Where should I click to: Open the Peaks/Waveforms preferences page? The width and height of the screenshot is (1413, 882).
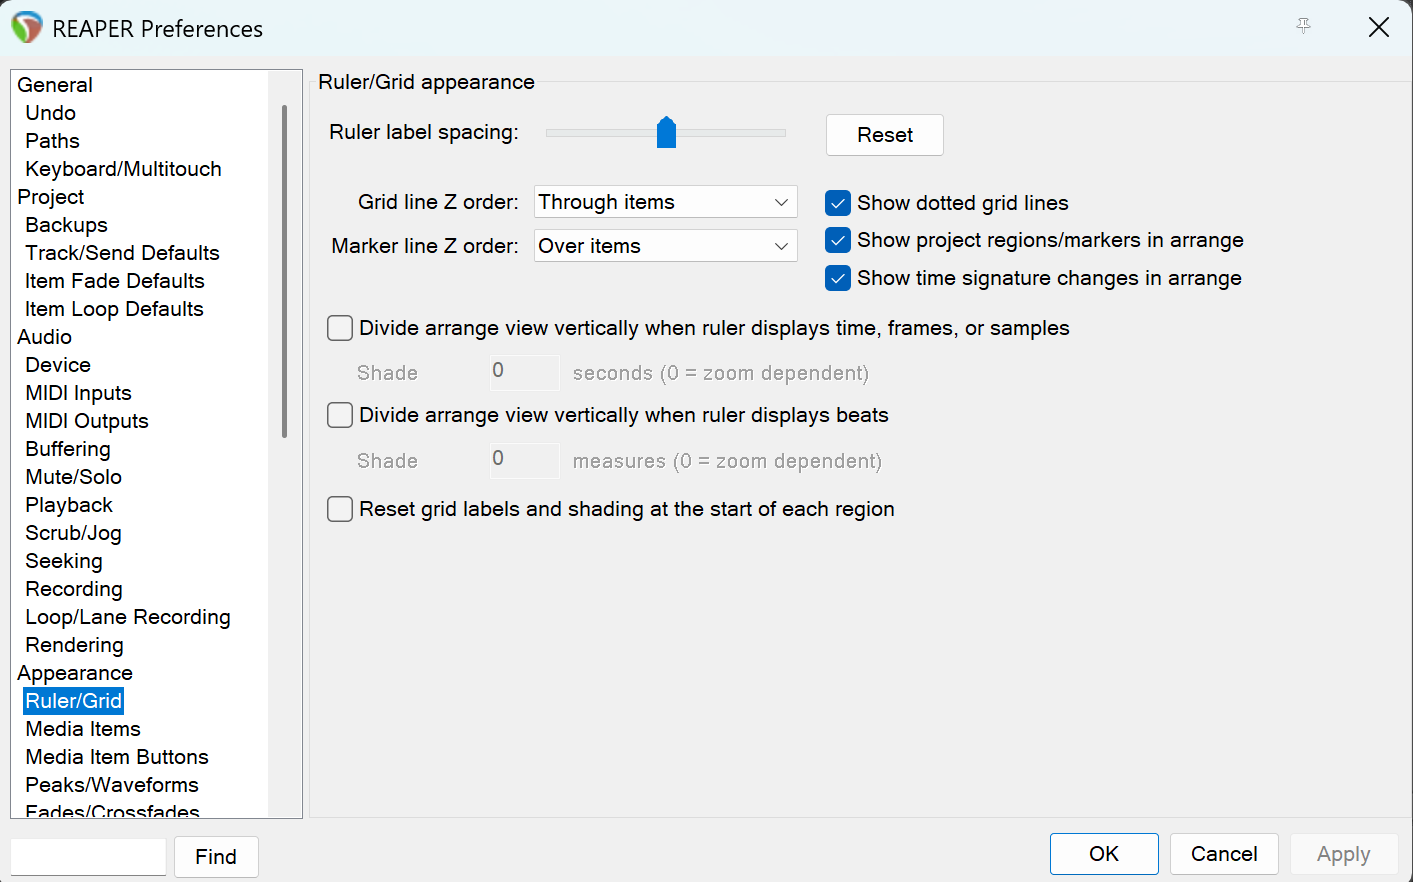pos(112,785)
